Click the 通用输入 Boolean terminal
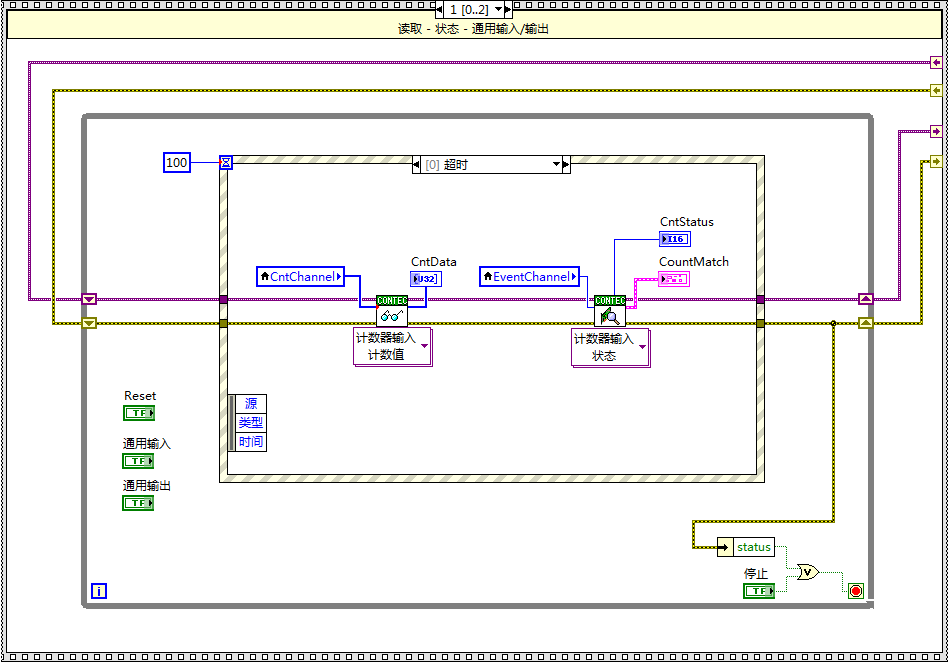Image resolution: width=949 pixels, height=662 pixels. click(x=138, y=461)
